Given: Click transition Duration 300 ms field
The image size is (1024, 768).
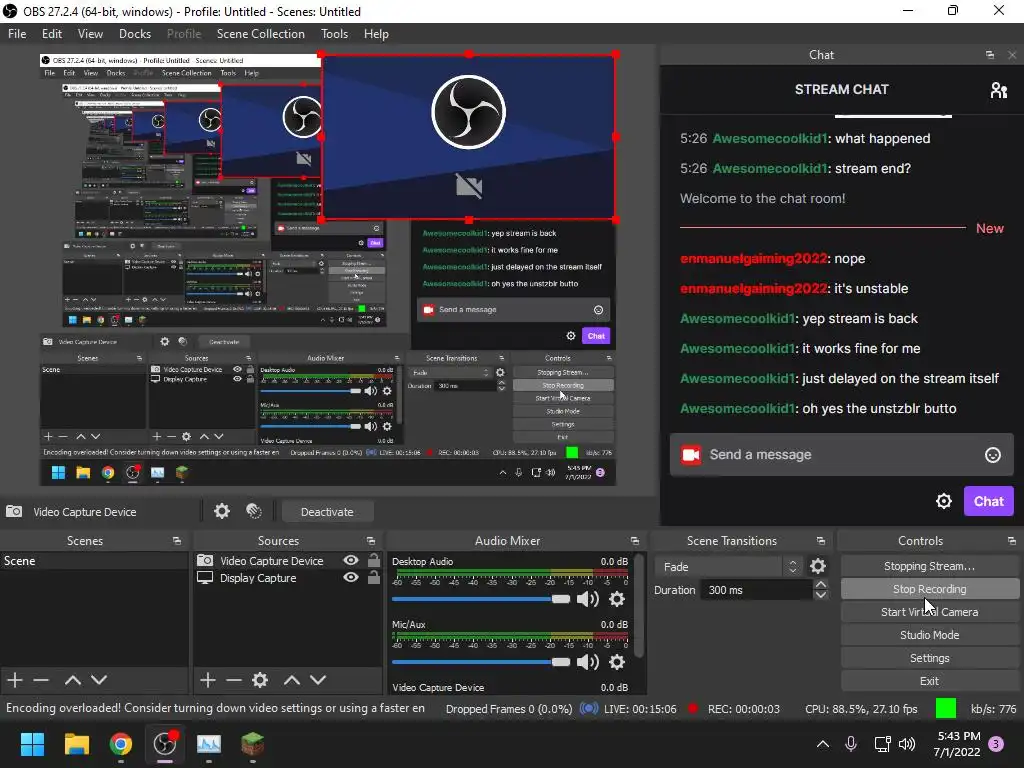Looking at the screenshot, I should 756,590.
